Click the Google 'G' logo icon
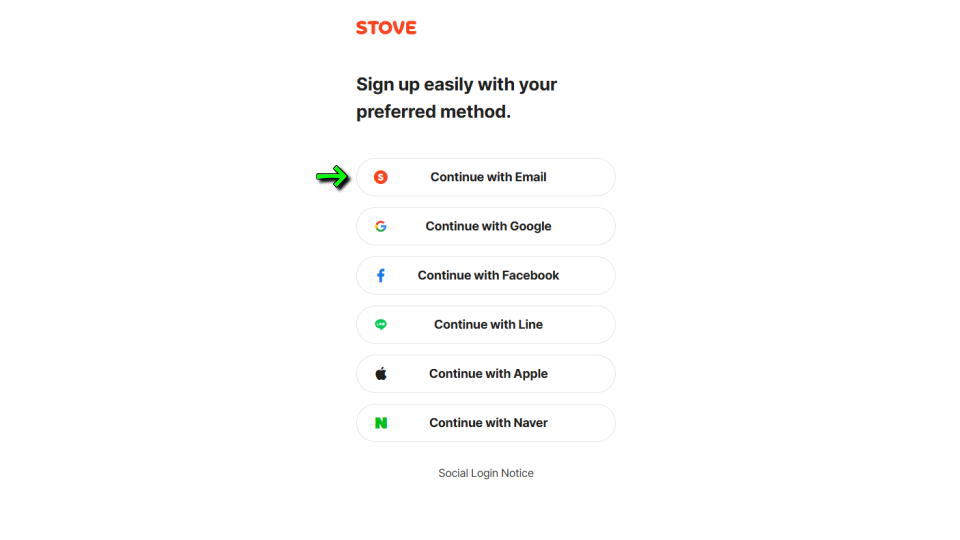This screenshot has width=960, height=540. (x=380, y=226)
